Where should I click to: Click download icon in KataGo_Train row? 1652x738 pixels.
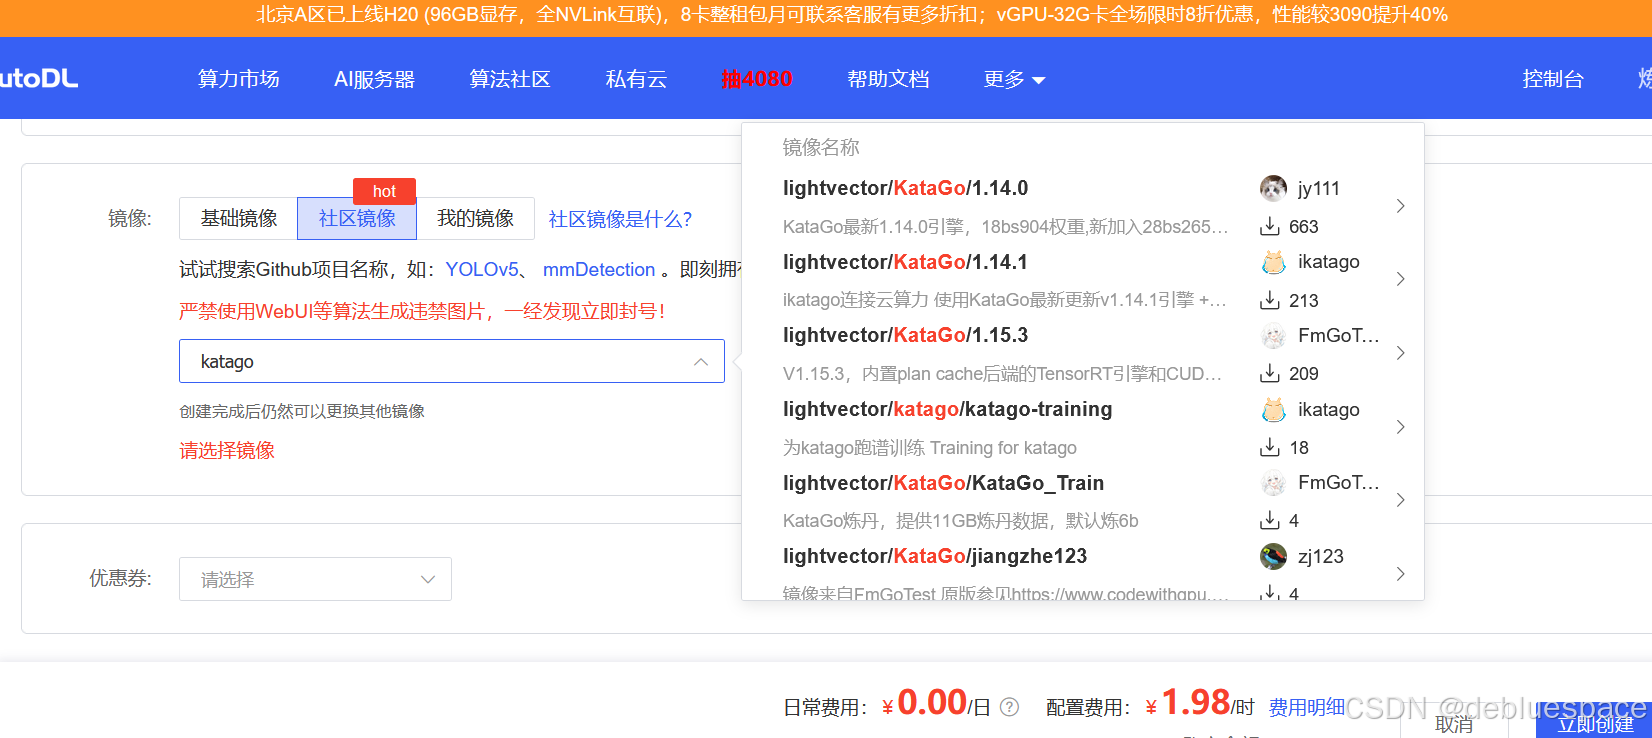tap(1270, 520)
